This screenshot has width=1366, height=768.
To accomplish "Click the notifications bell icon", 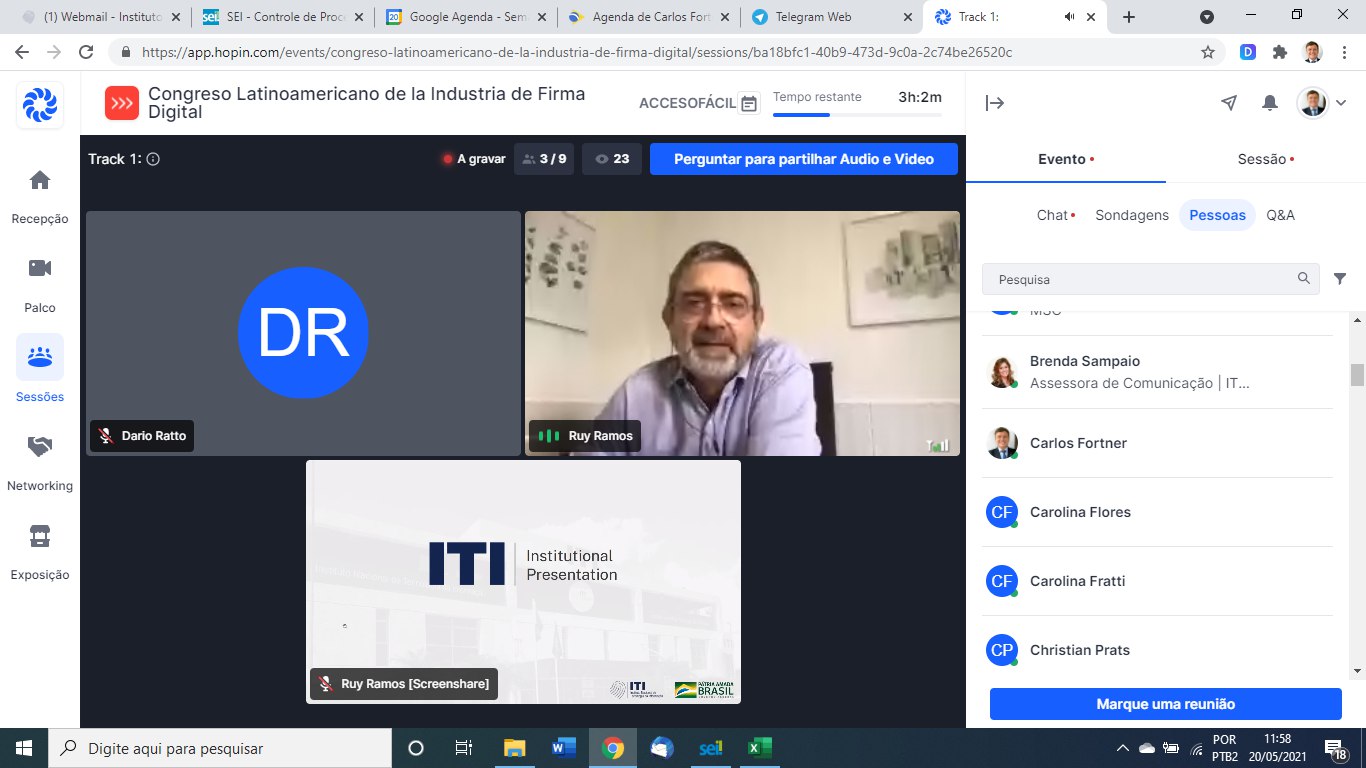I will tap(1269, 102).
